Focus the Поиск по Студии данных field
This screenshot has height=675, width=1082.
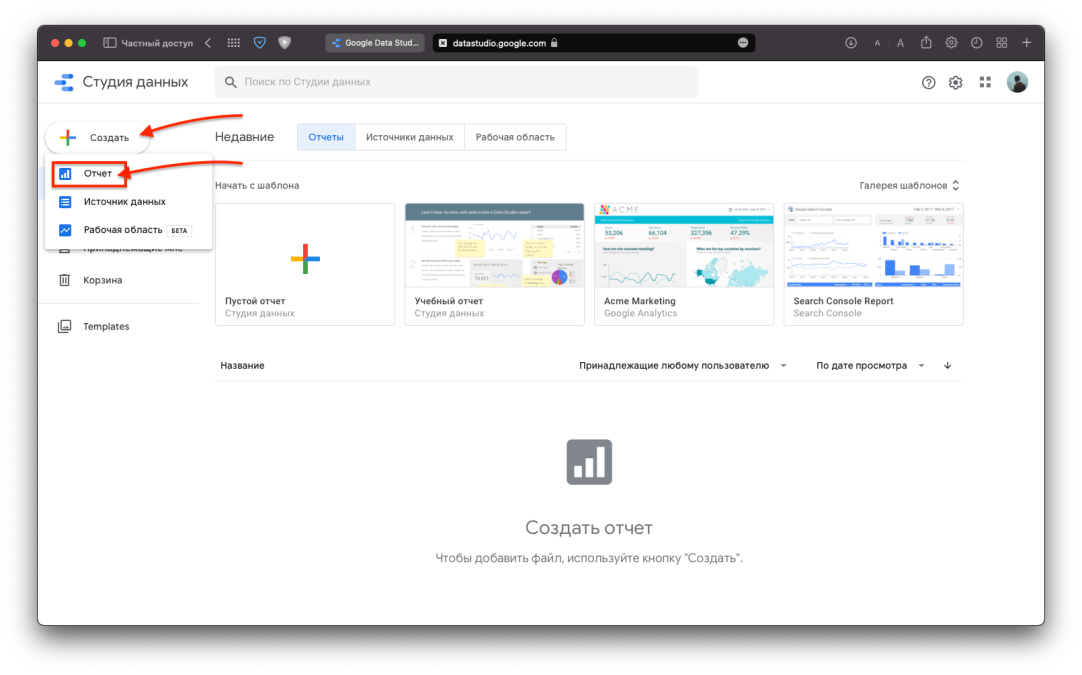click(x=456, y=82)
